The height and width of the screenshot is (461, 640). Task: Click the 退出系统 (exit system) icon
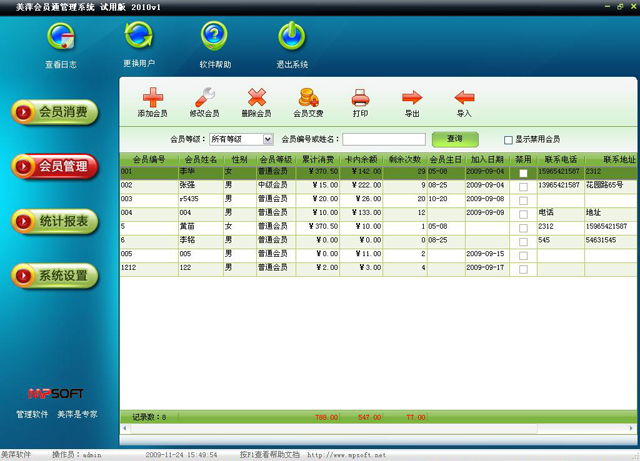coord(291,38)
